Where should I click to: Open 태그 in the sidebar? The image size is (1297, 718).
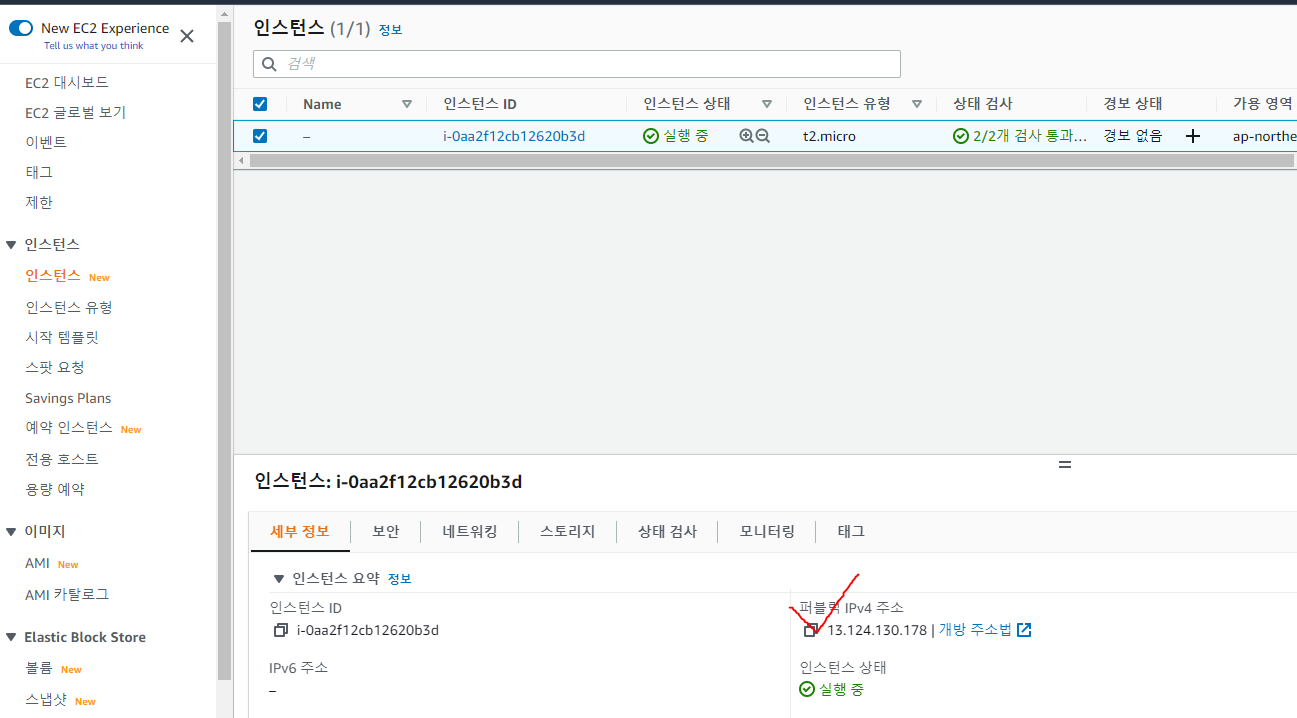[39, 172]
